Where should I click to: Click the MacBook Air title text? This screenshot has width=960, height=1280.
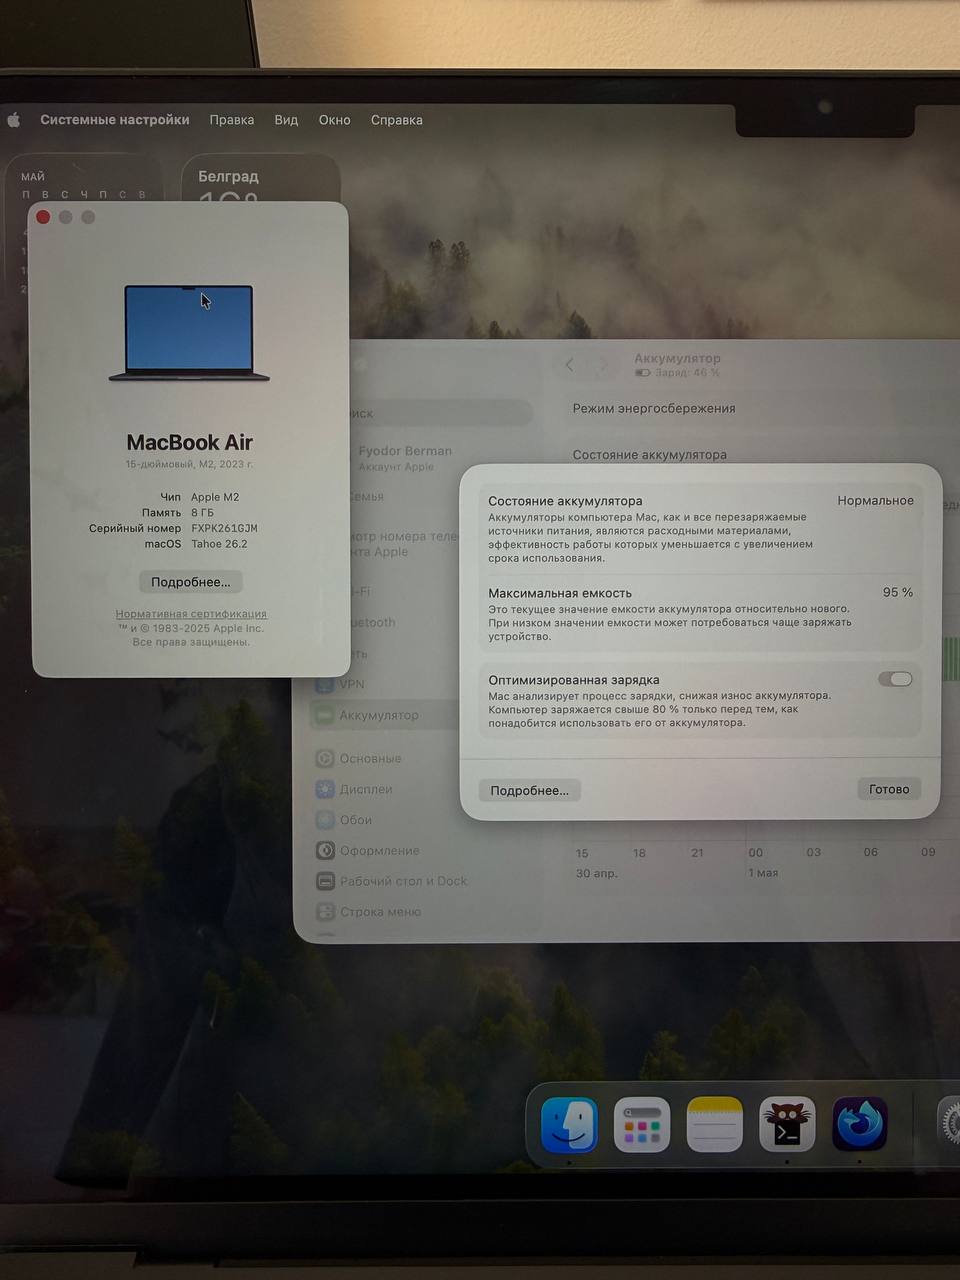tap(189, 442)
